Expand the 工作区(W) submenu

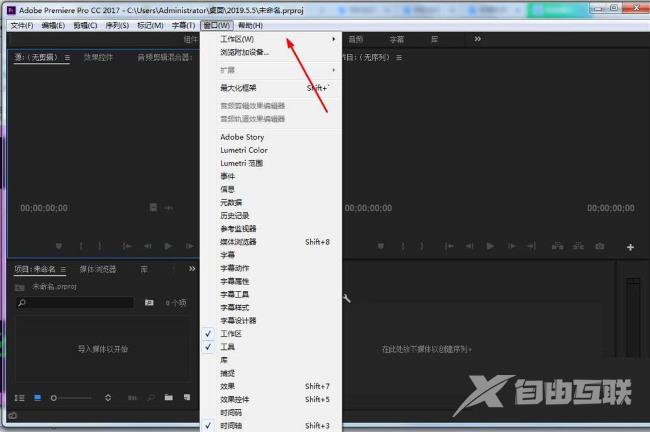click(271, 39)
